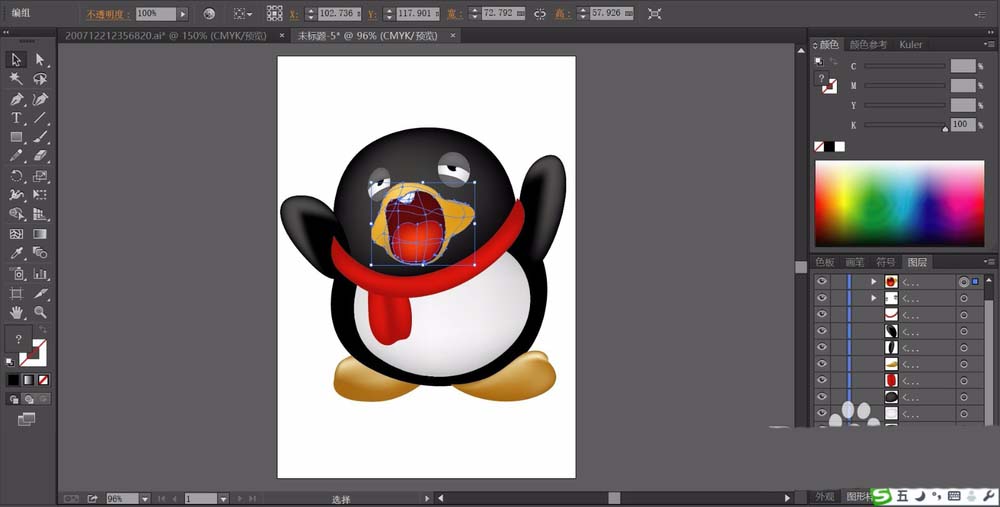Click the Change Screen Mode icon
This screenshot has width=1000, height=507.
click(x=26, y=419)
